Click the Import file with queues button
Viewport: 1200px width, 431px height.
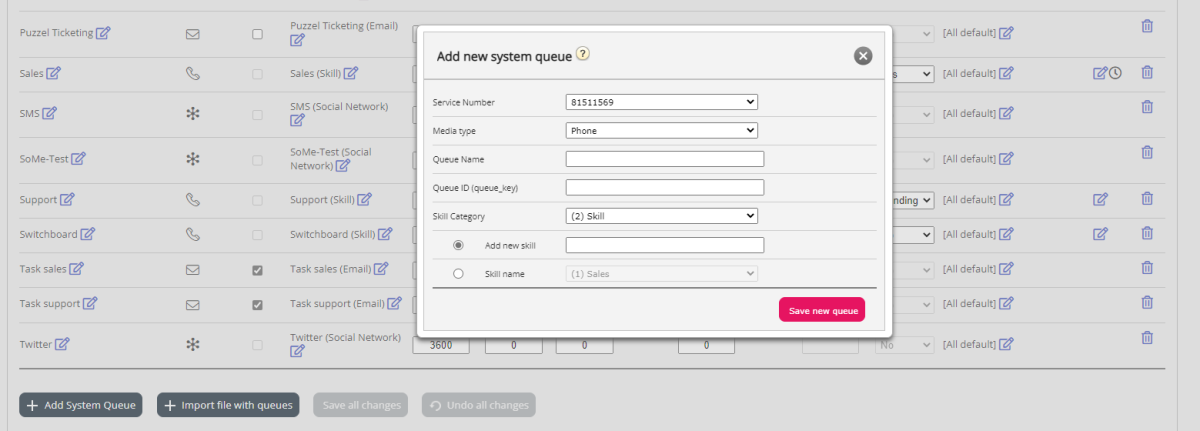[228, 405]
